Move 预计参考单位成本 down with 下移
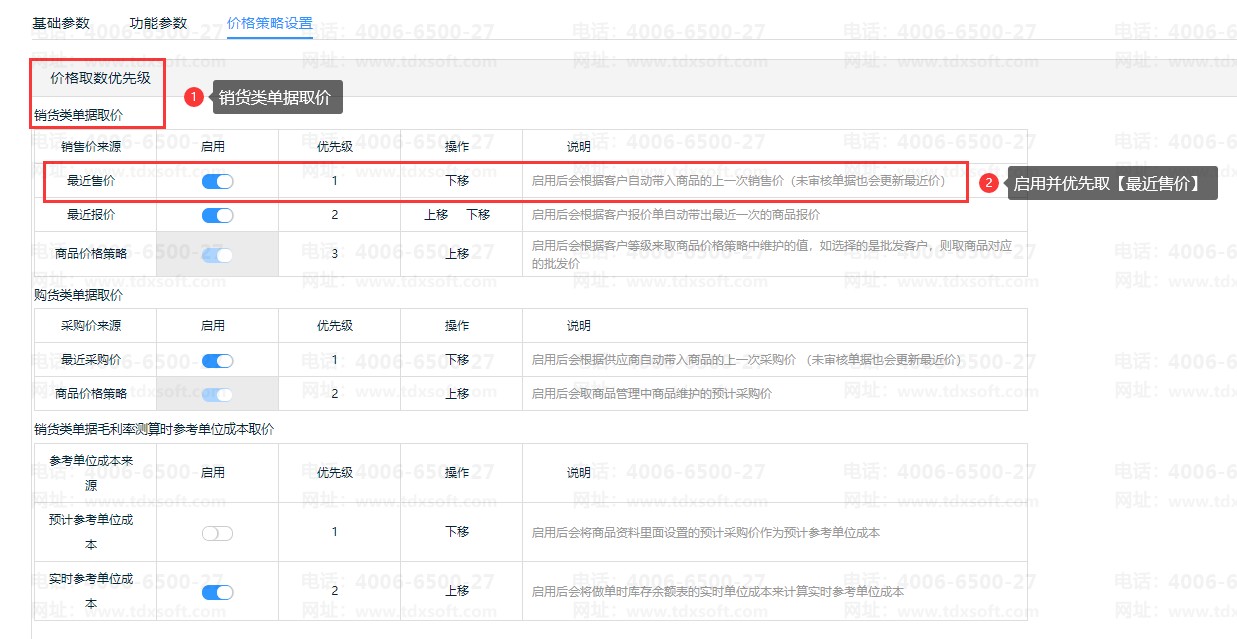Viewport: 1237px width, 639px height. click(x=457, y=532)
